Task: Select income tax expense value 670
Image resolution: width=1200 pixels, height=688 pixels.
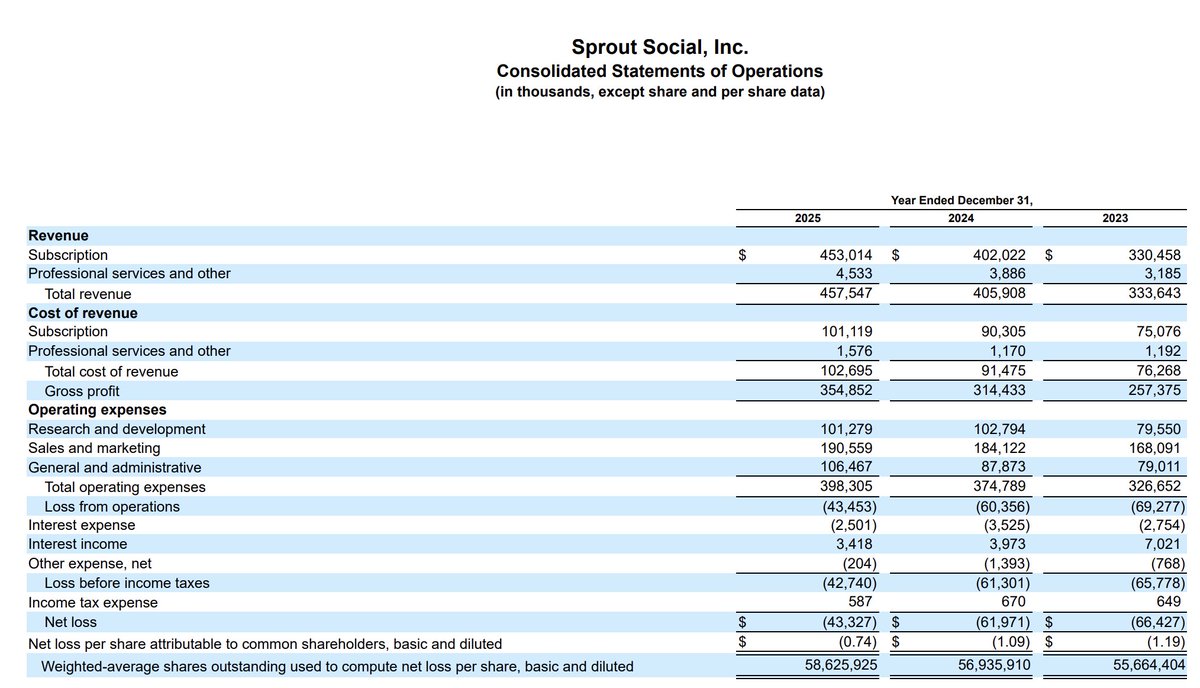Action: pos(1012,602)
